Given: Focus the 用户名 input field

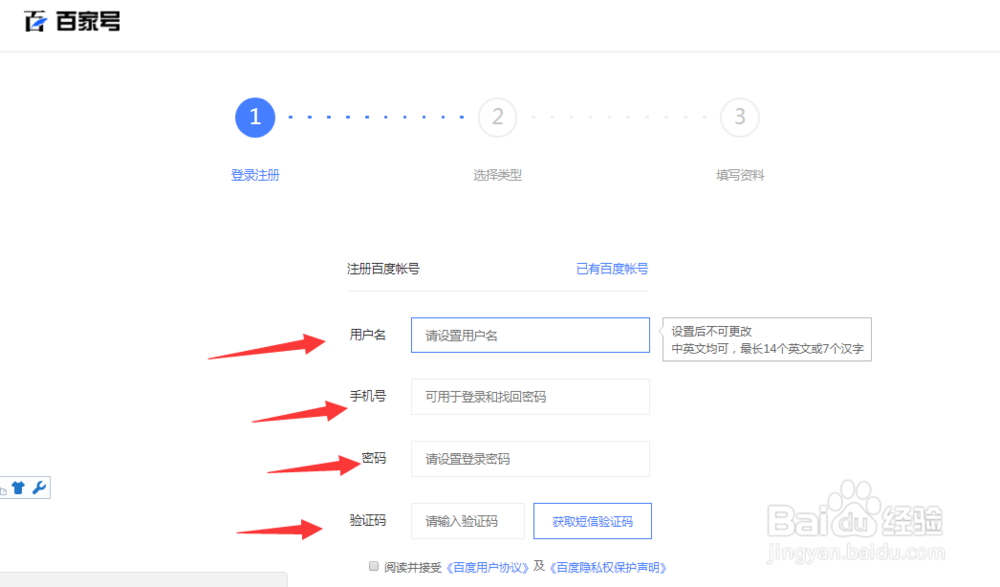Looking at the screenshot, I should click(x=531, y=335).
